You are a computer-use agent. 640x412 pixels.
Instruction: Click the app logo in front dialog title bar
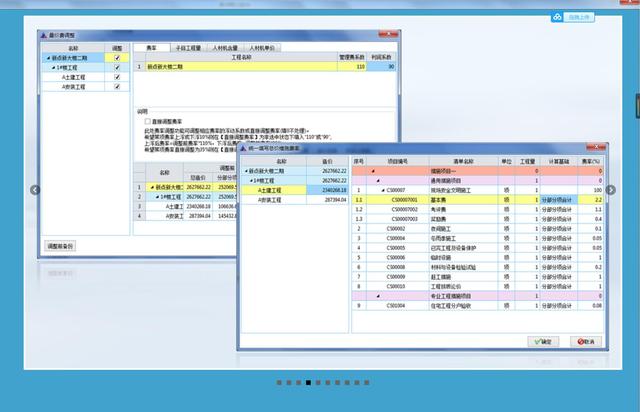click(244, 148)
